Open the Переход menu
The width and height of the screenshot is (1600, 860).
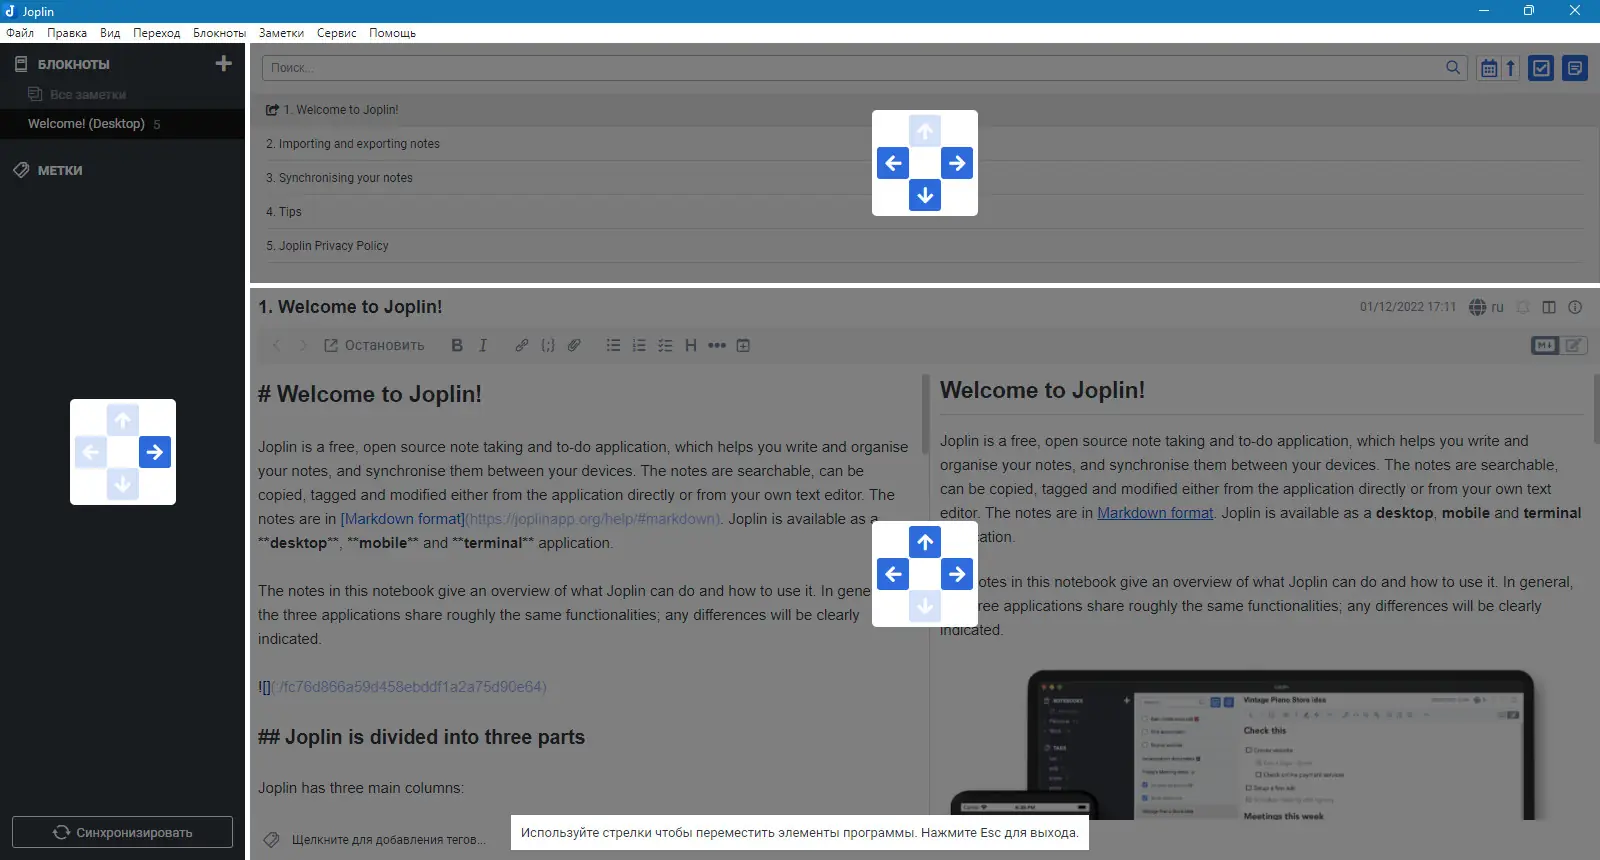point(157,33)
